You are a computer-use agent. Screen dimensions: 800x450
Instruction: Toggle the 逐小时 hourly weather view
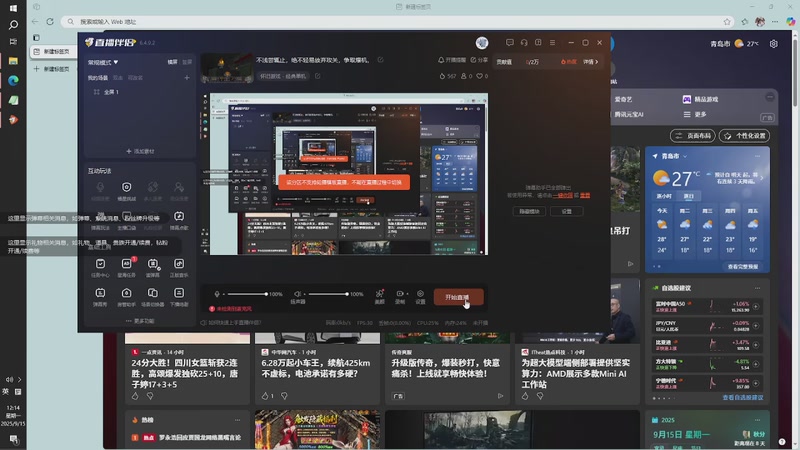click(x=664, y=196)
